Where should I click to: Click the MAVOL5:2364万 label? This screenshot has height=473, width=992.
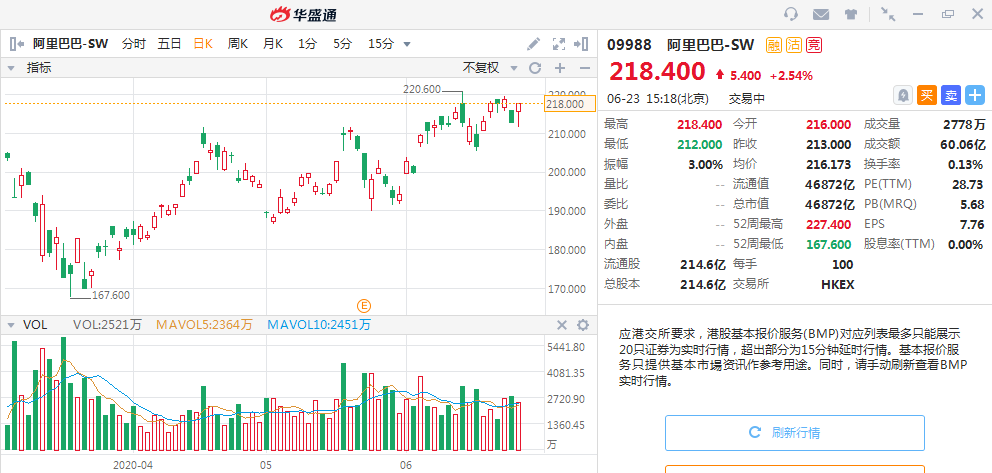tap(204, 325)
